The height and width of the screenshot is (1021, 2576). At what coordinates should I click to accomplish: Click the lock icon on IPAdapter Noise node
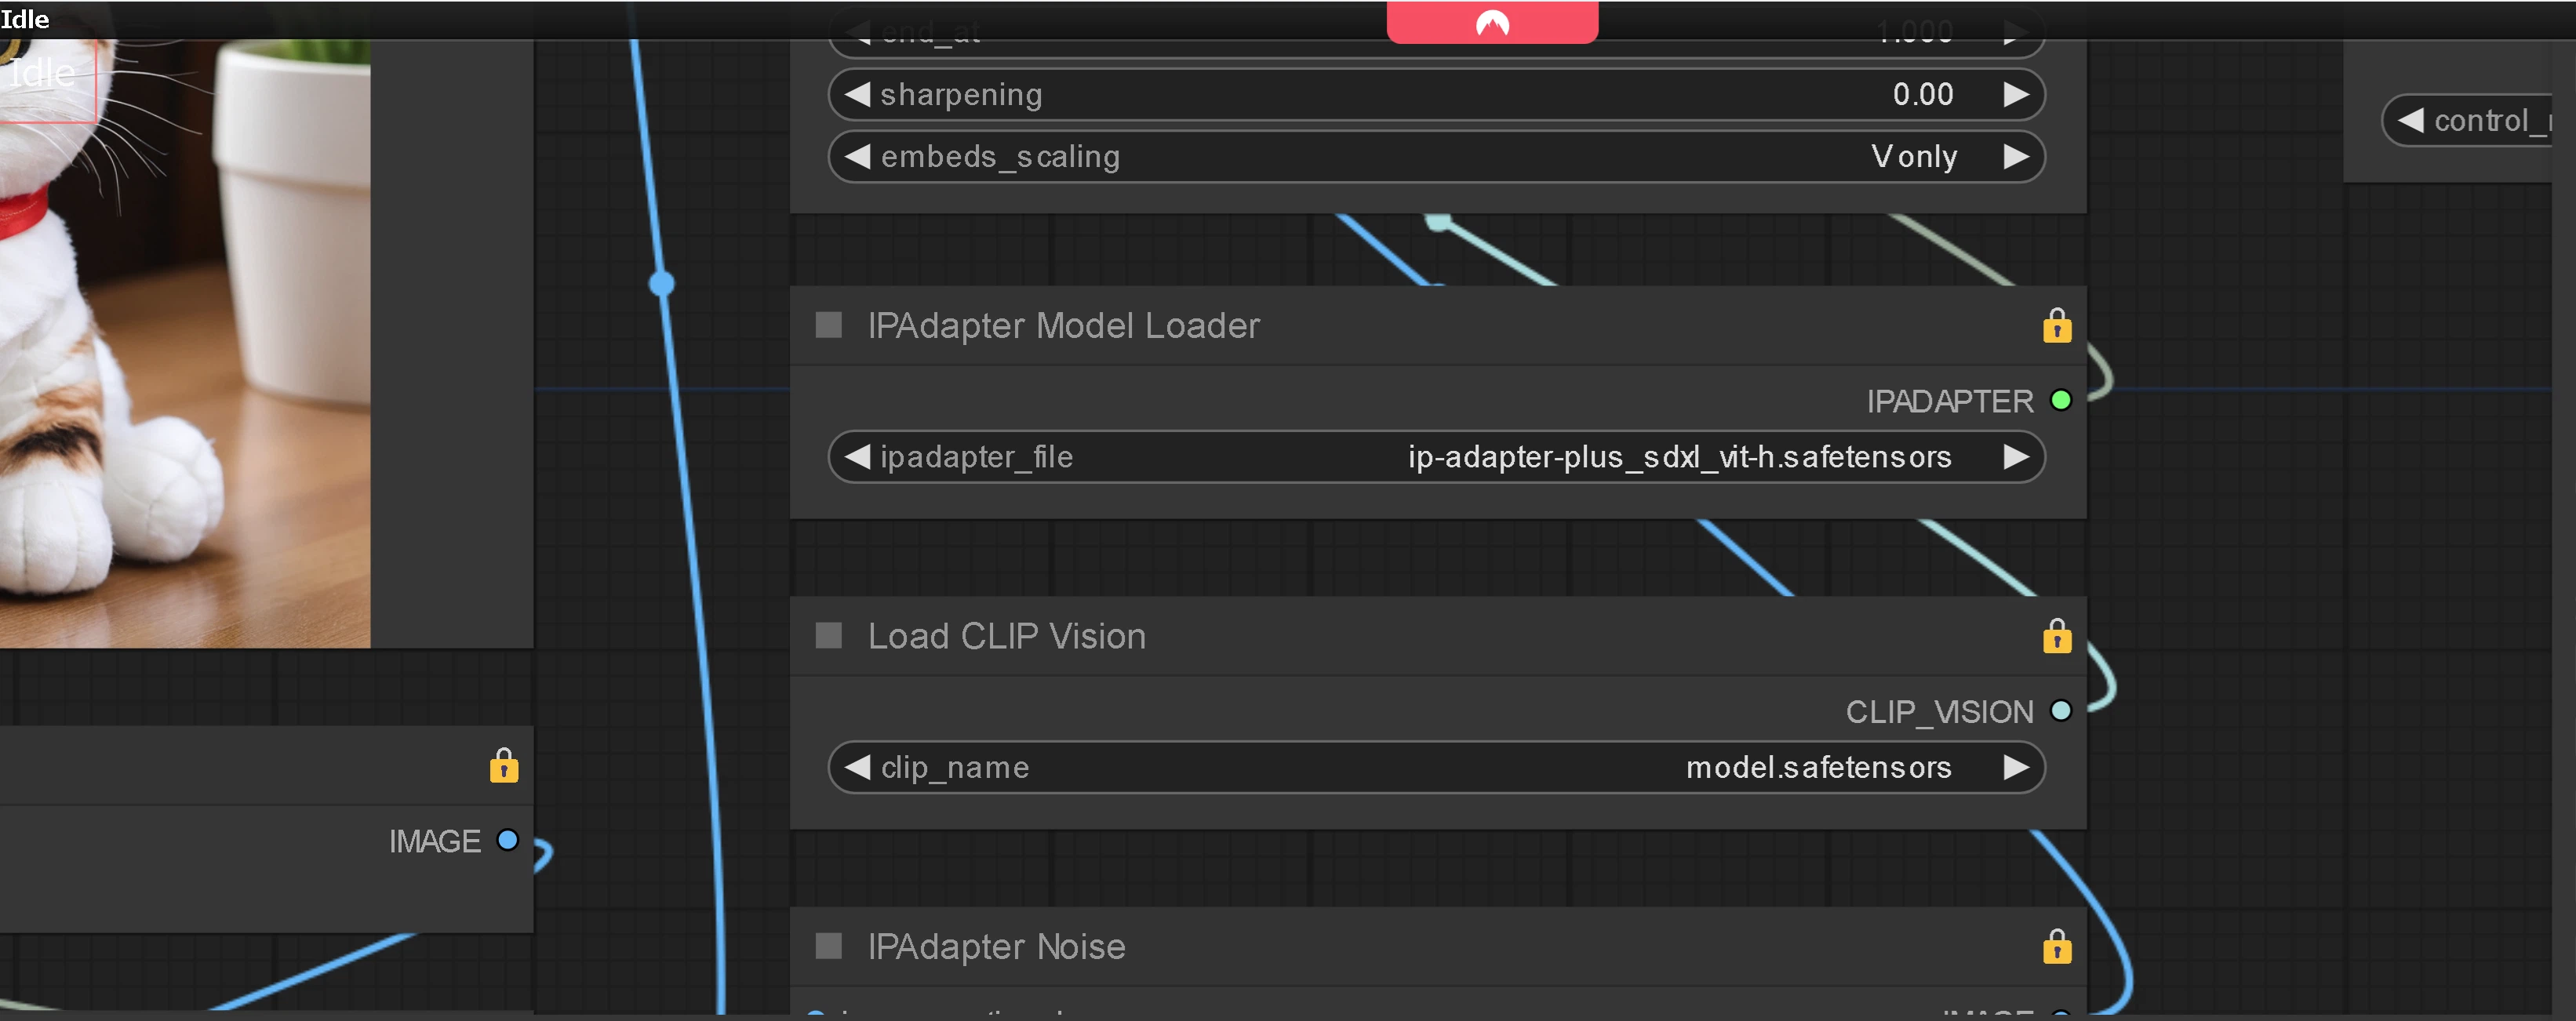click(x=2056, y=946)
